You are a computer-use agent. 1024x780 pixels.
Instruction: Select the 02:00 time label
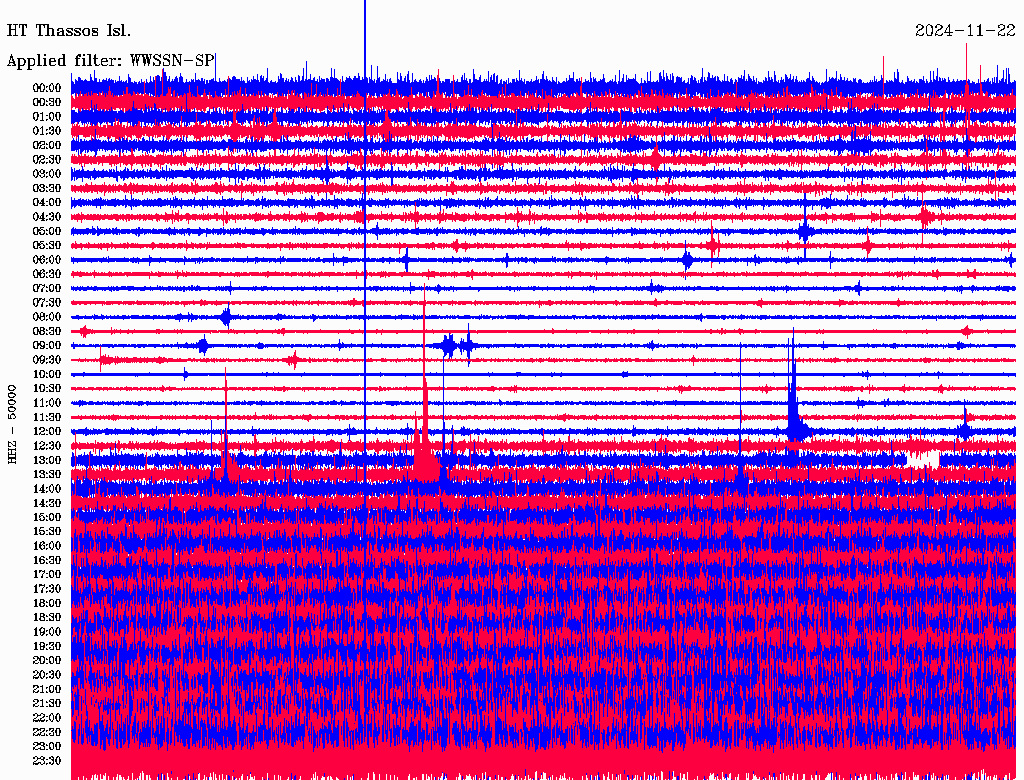(x=47, y=145)
